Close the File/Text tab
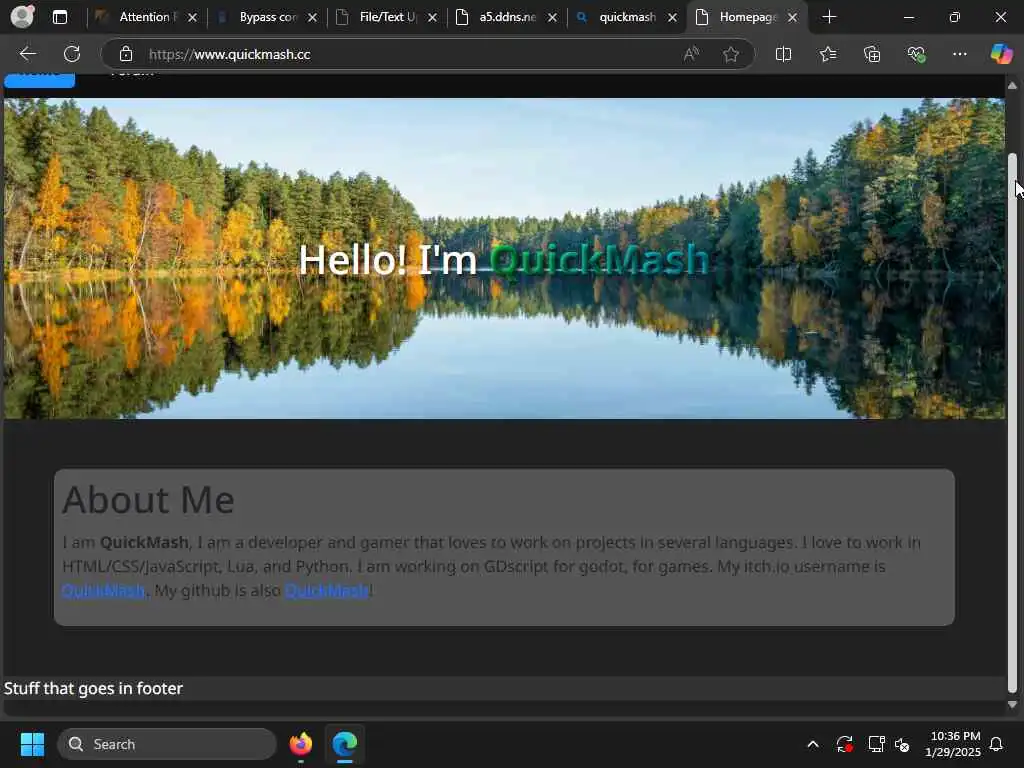The image size is (1024, 768). tap(432, 18)
